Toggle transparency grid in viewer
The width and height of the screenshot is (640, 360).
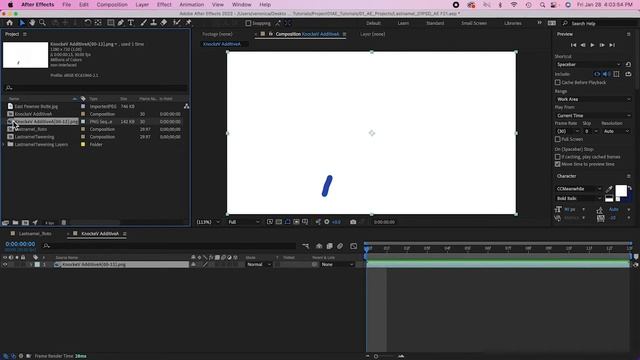(x=279, y=222)
